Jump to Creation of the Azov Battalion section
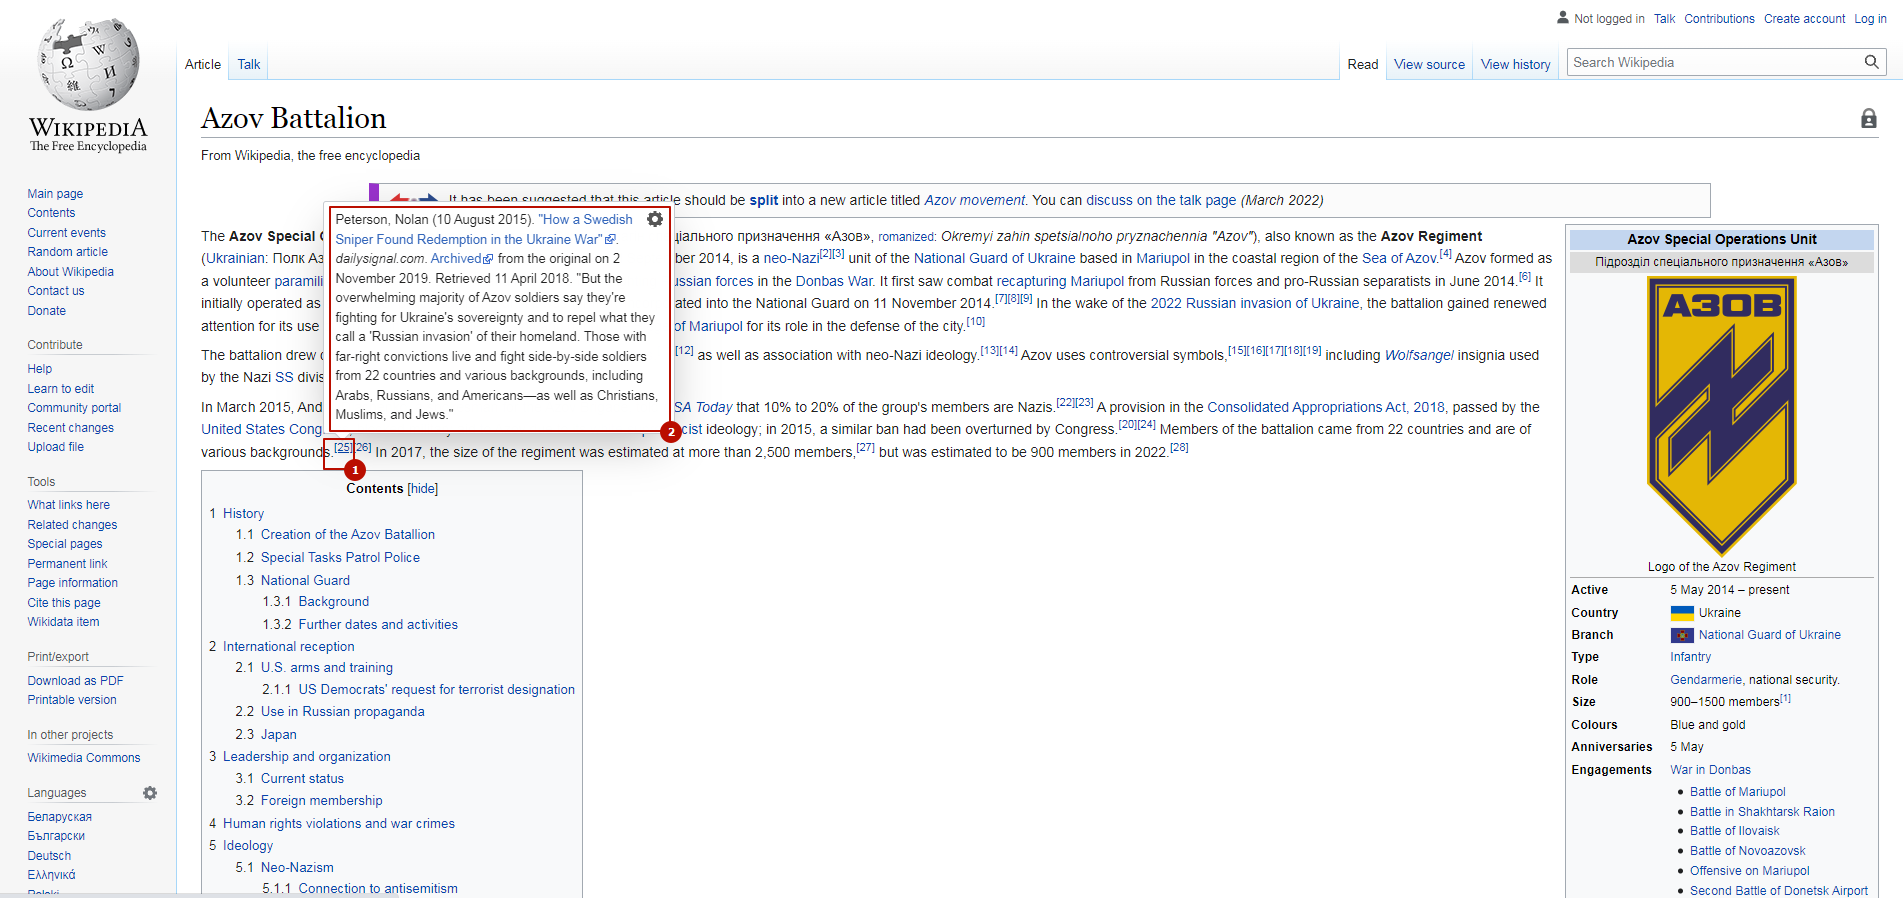 (347, 535)
